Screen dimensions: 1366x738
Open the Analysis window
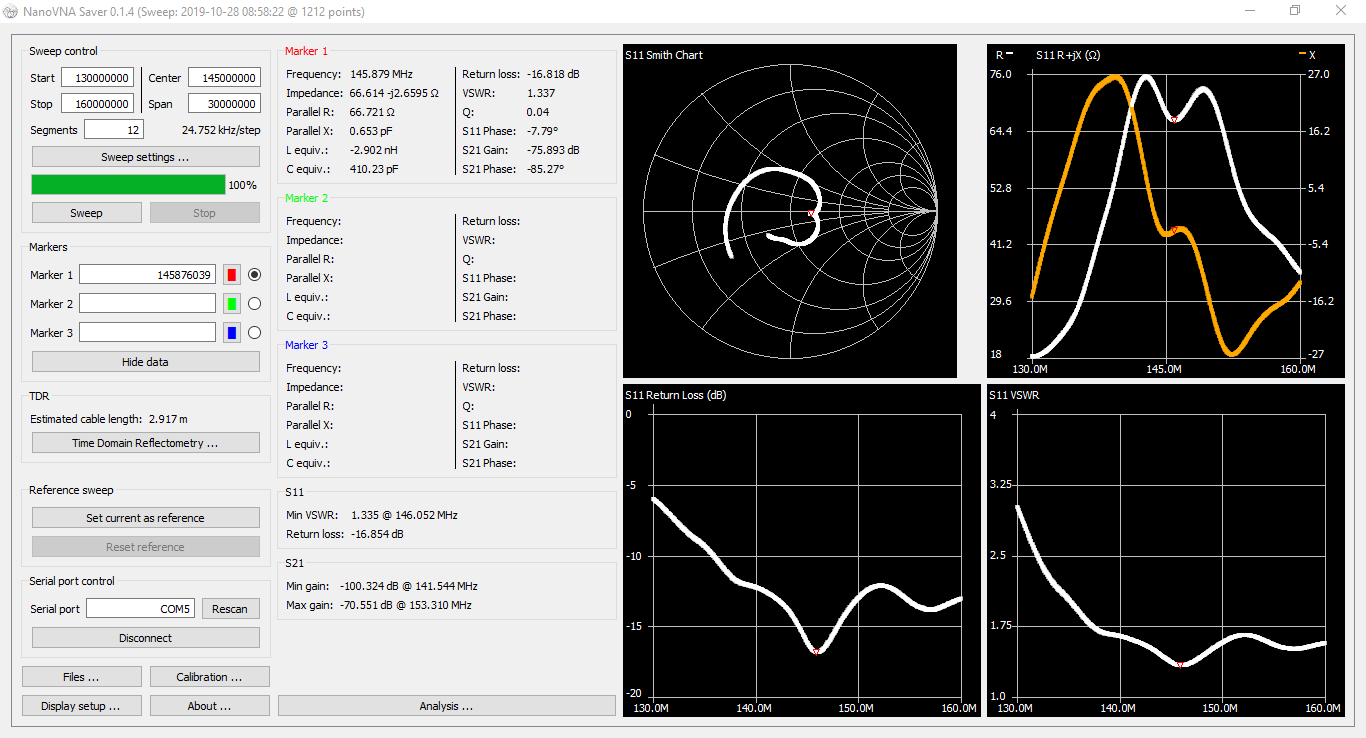[446, 705]
